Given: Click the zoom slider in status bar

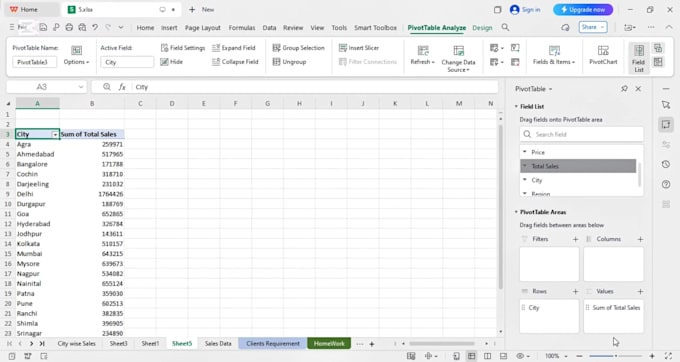Looking at the screenshot, I should pyautogui.click(x=615, y=356).
